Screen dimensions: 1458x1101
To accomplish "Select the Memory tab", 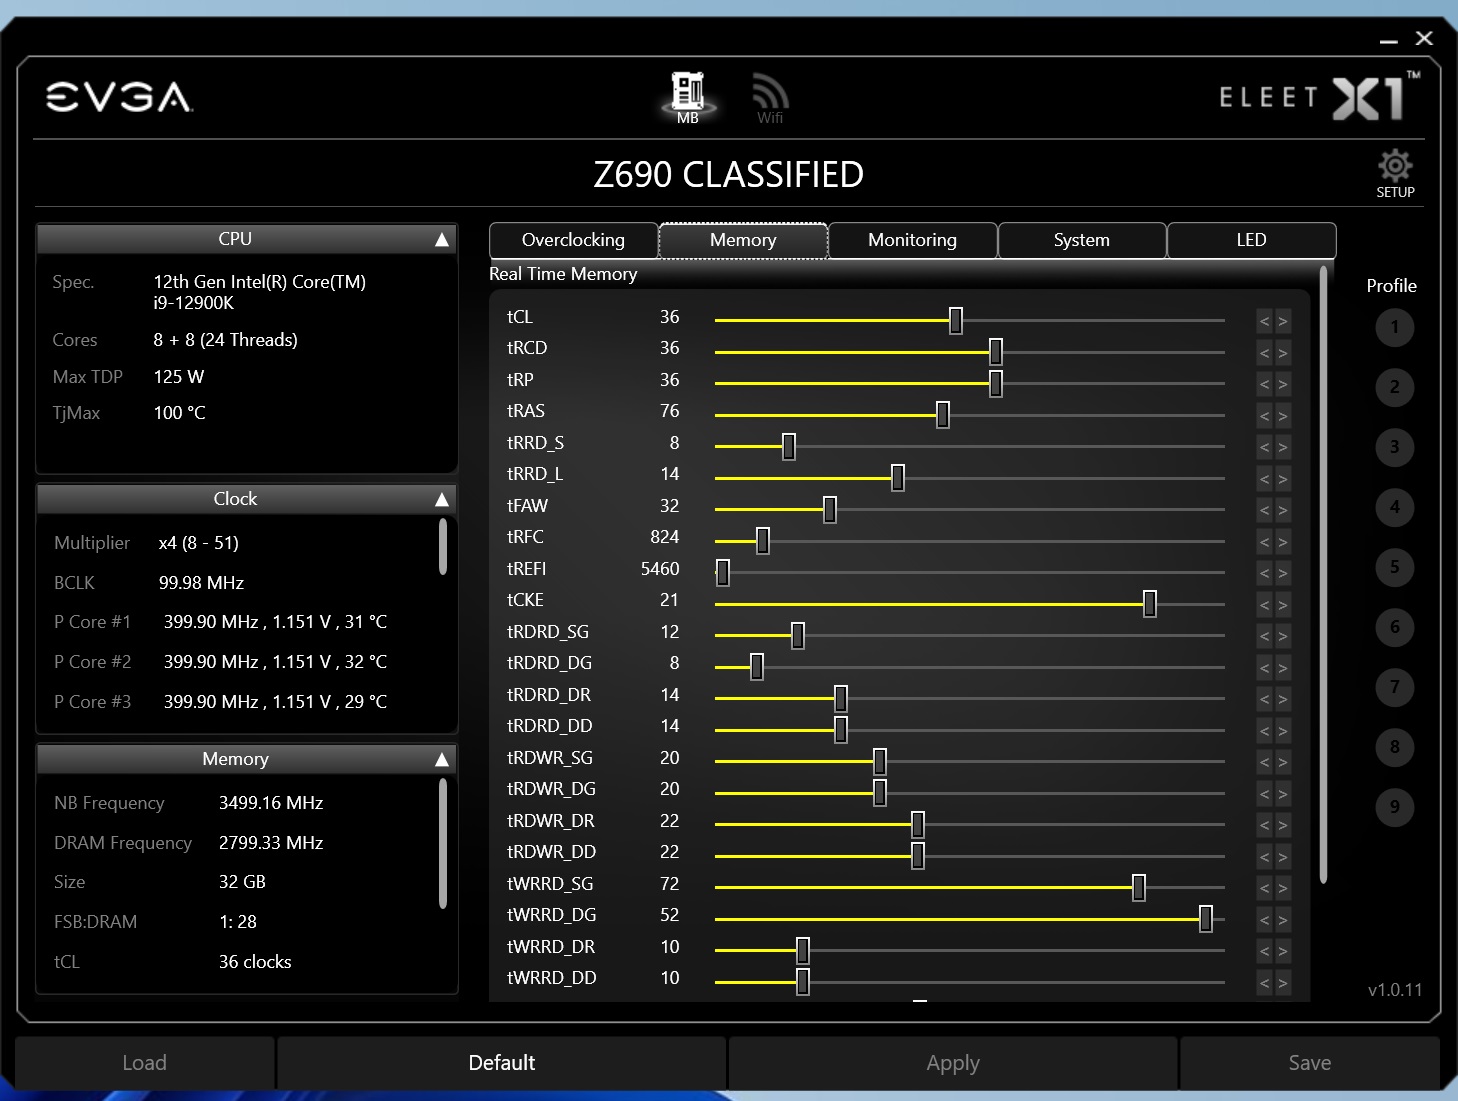I will tap(743, 240).
